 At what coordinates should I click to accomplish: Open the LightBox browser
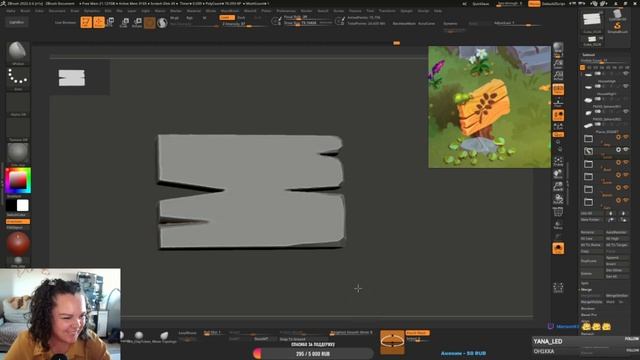(17, 22)
